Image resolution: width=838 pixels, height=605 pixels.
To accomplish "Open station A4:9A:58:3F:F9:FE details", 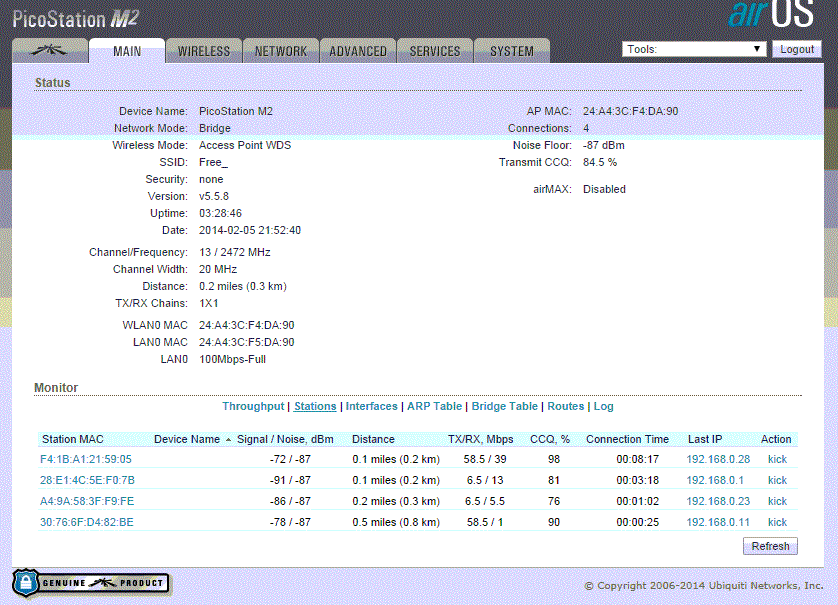I will coord(87,501).
